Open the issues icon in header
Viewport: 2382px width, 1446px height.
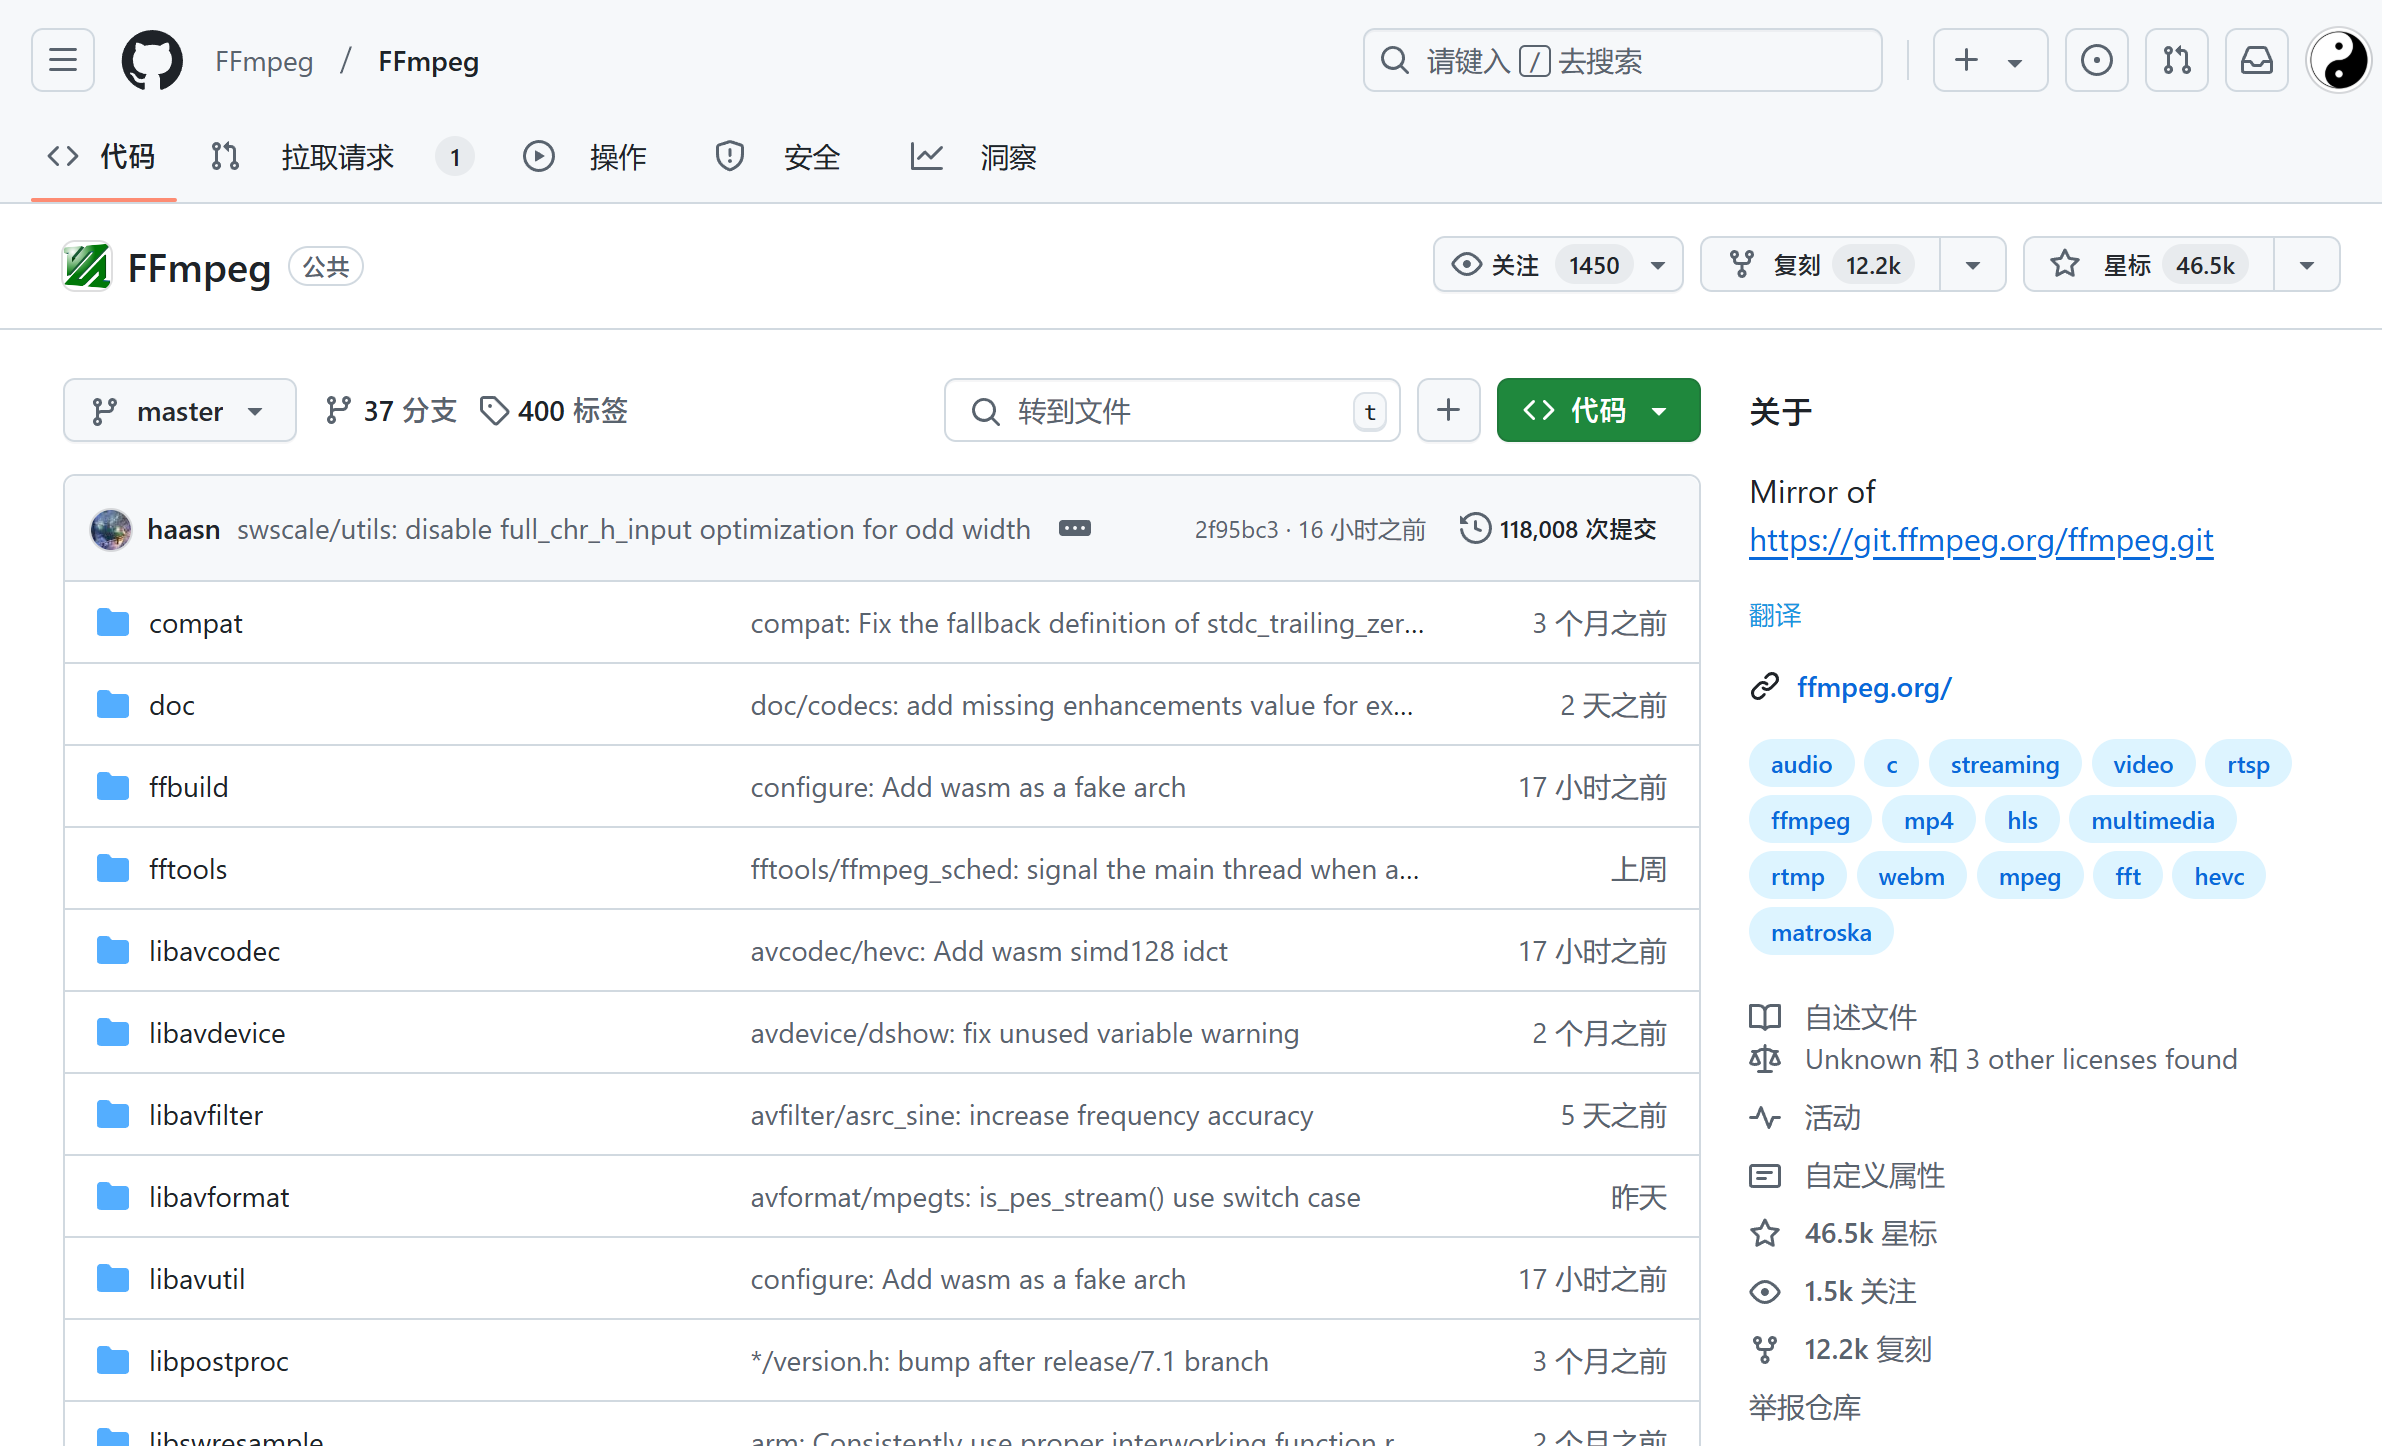[2096, 61]
